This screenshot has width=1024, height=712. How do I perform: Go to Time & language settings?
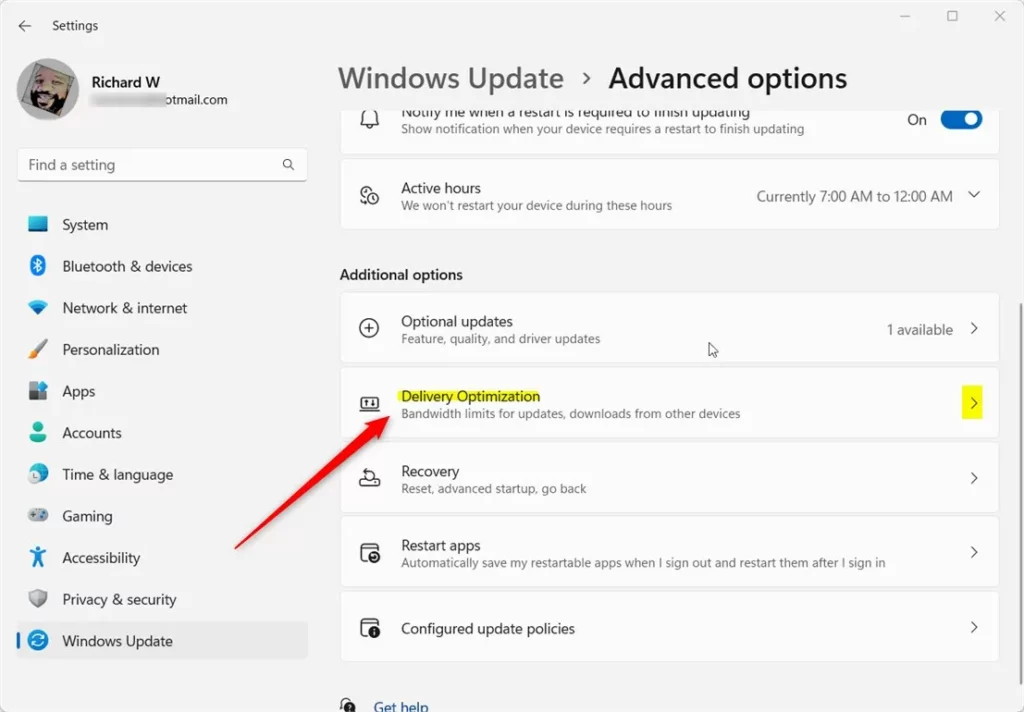click(x=162, y=474)
